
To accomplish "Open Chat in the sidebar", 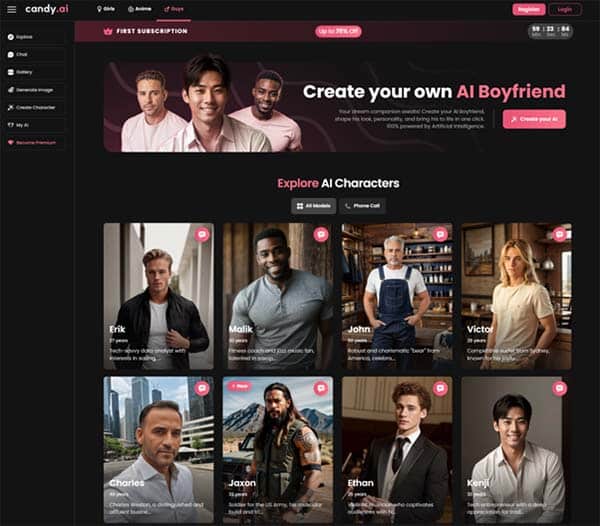I will pos(35,54).
